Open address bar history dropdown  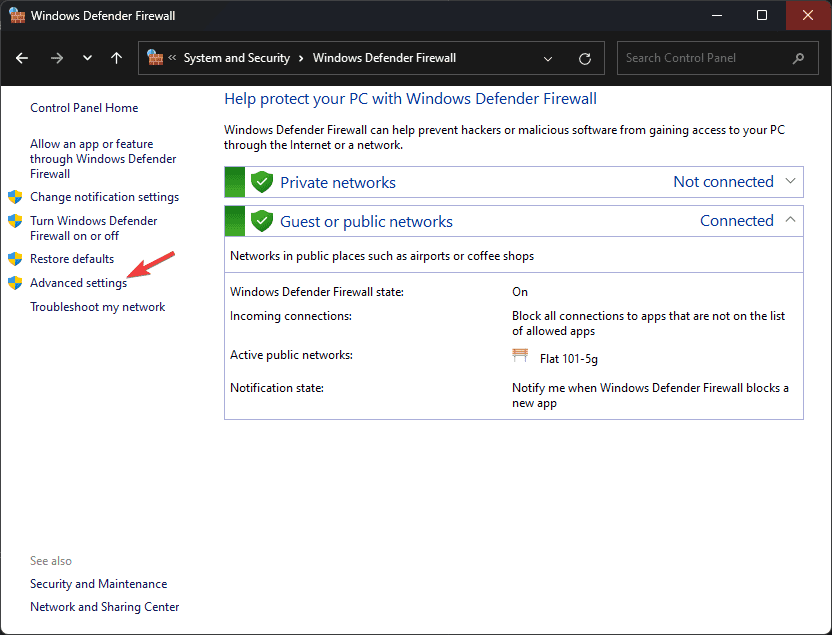[x=548, y=58]
